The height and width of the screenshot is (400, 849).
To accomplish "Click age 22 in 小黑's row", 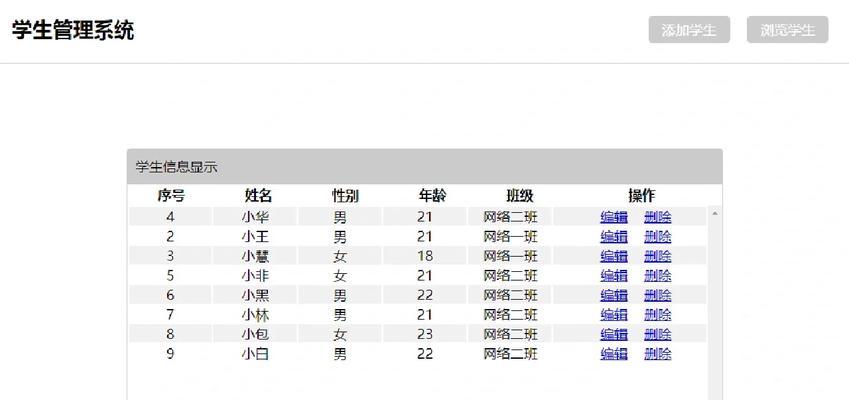I will click(x=425, y=295).
